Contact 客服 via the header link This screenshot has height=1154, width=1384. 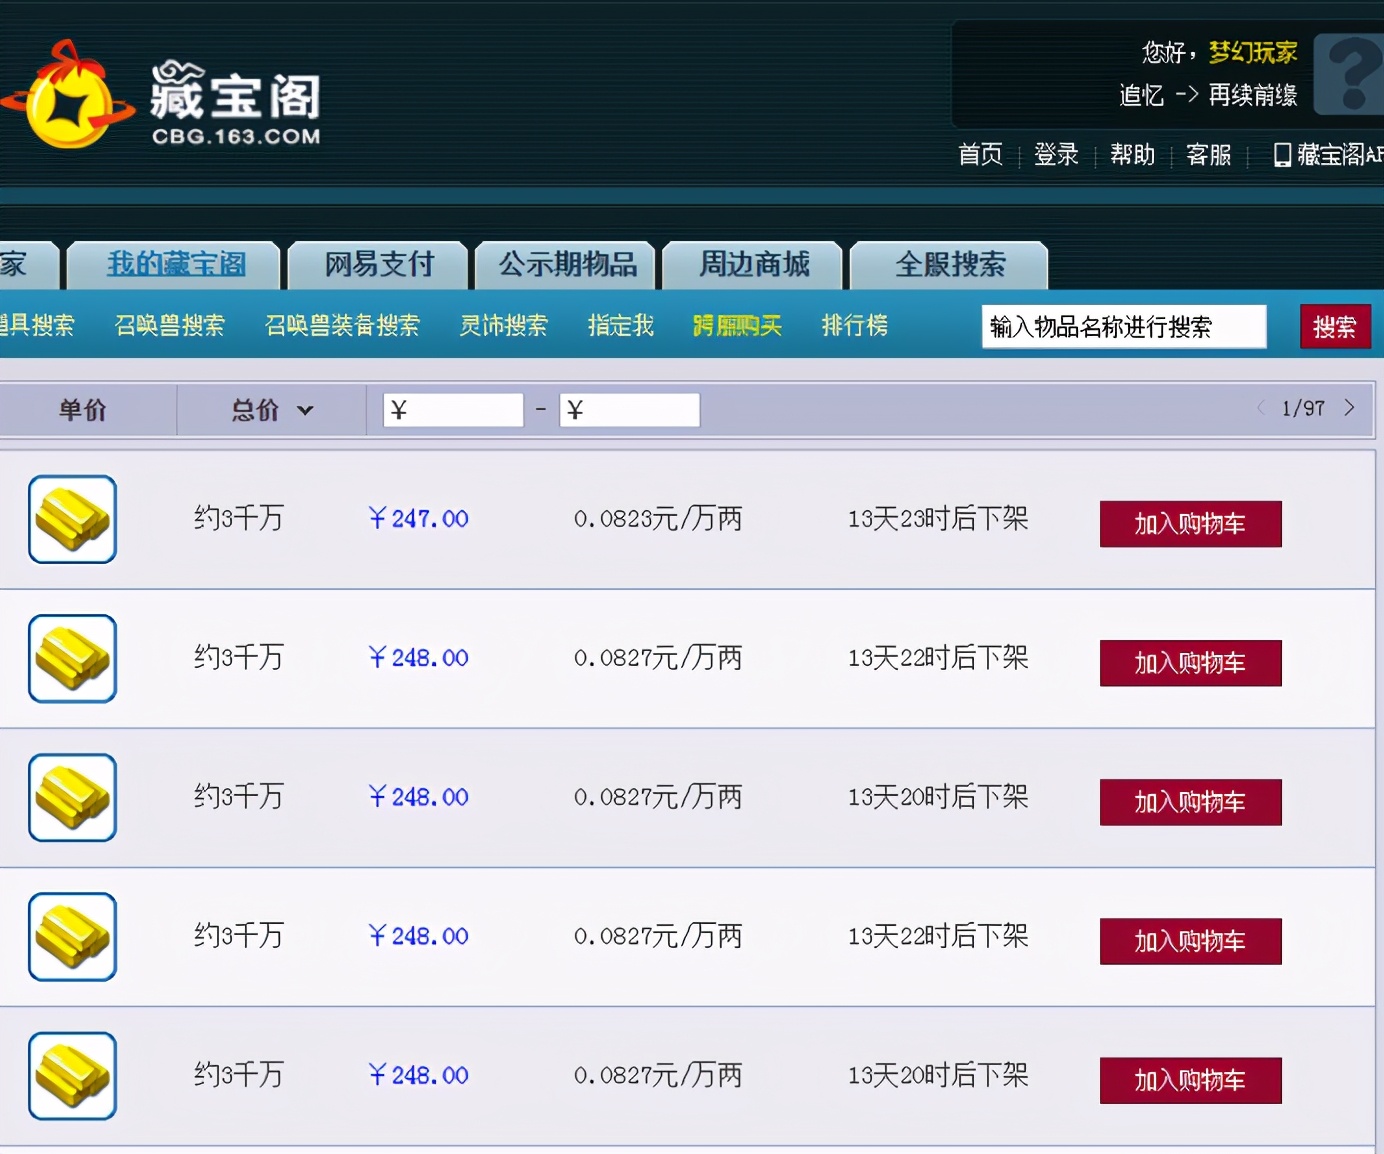click(x=1208, y=154)
